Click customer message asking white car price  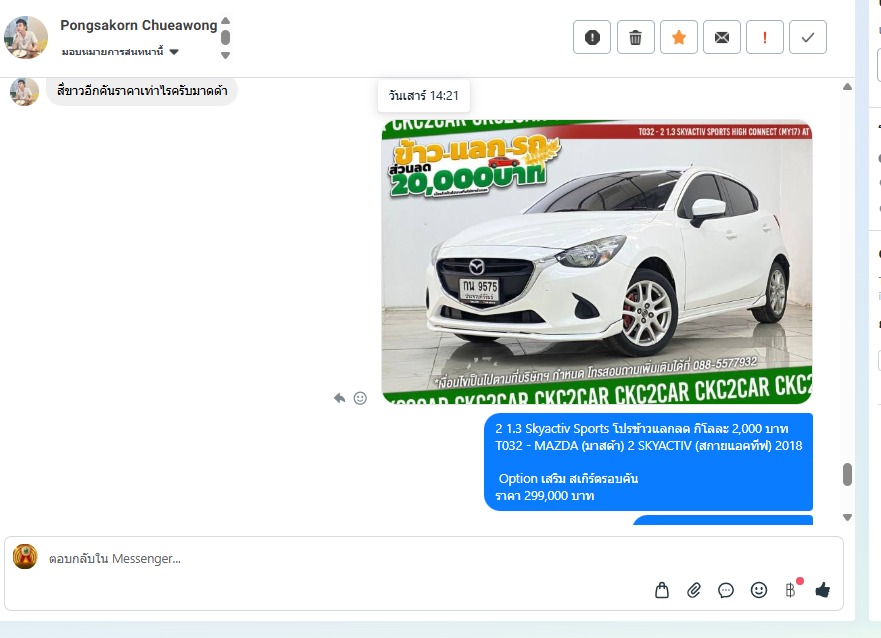[x=142, y=90]
